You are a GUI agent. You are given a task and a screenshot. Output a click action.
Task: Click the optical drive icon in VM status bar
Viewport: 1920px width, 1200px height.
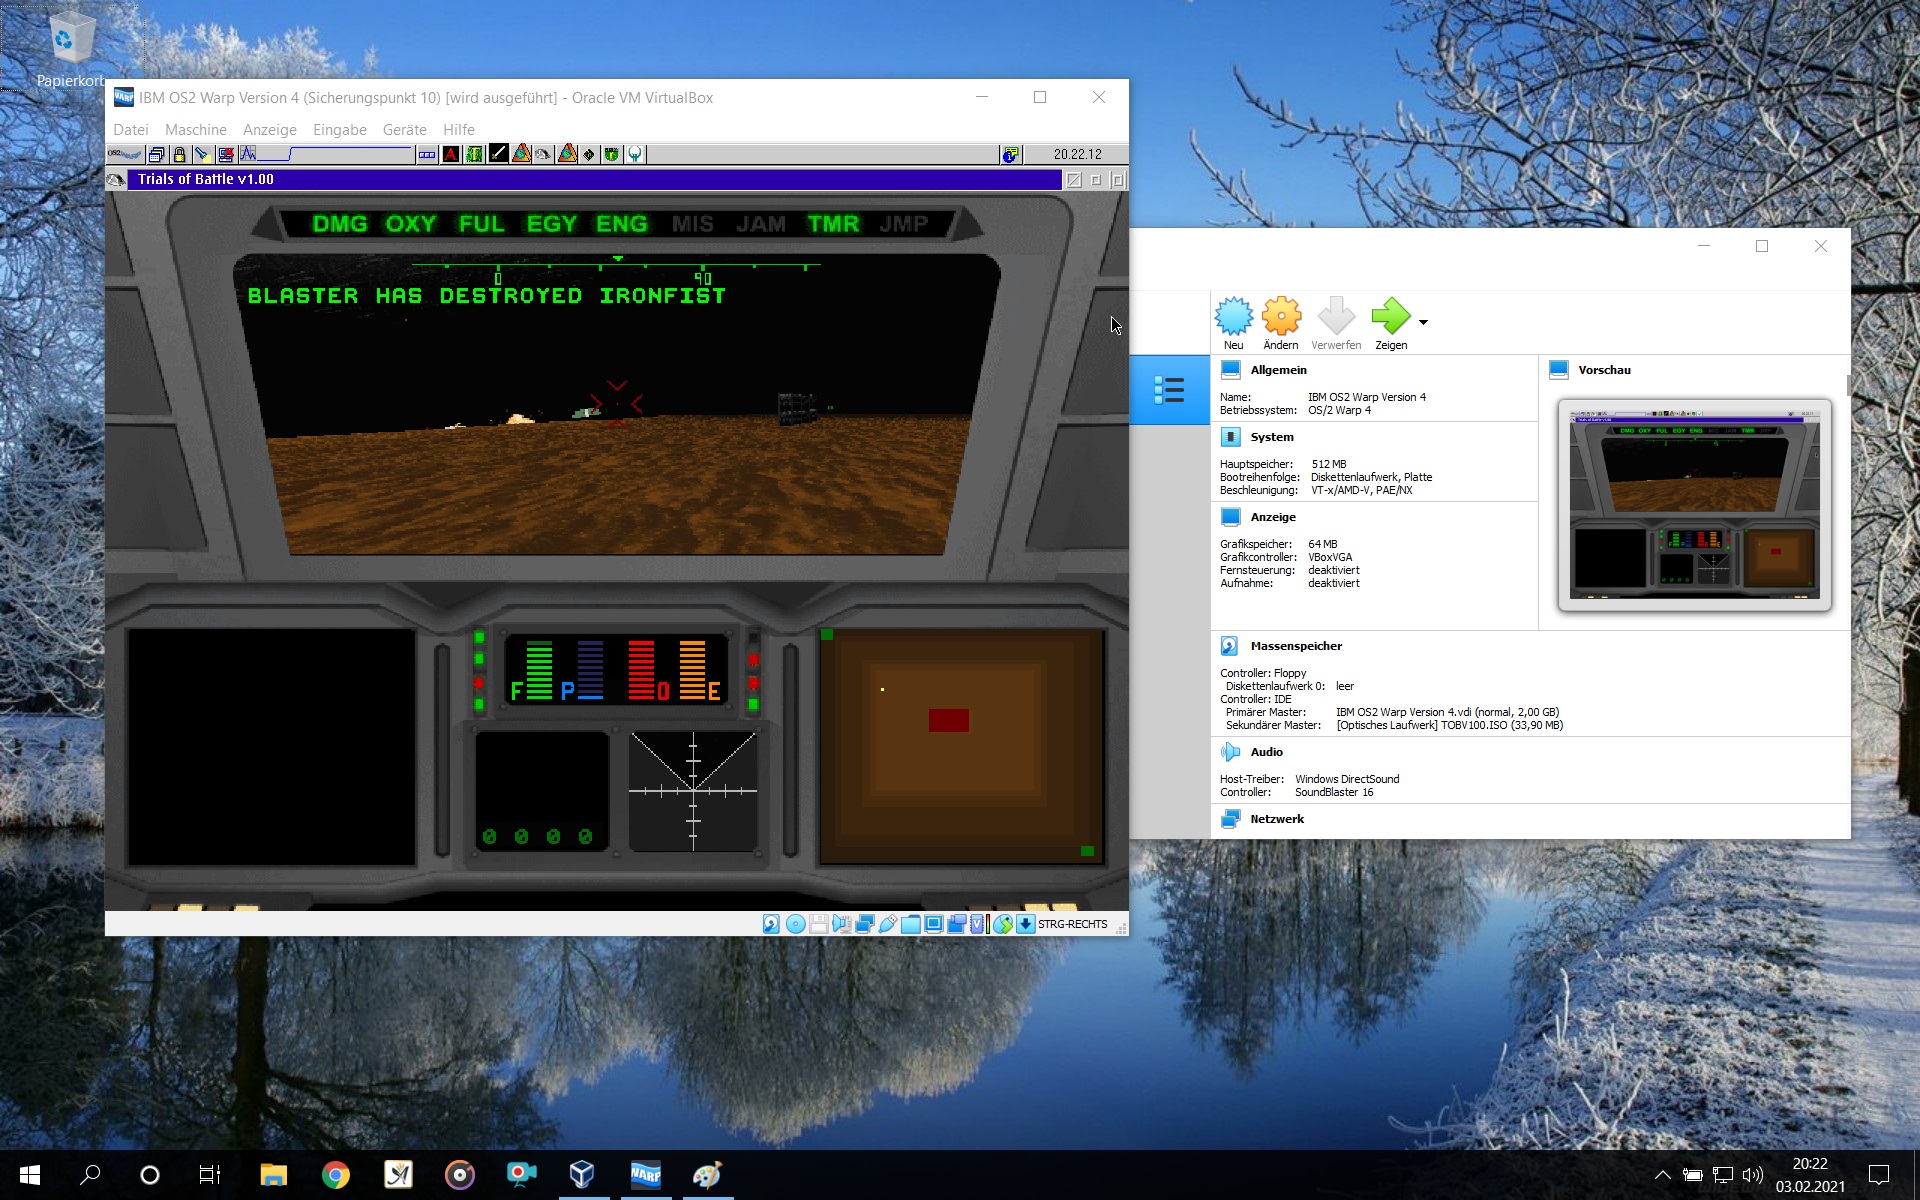(x=795, y=924)
